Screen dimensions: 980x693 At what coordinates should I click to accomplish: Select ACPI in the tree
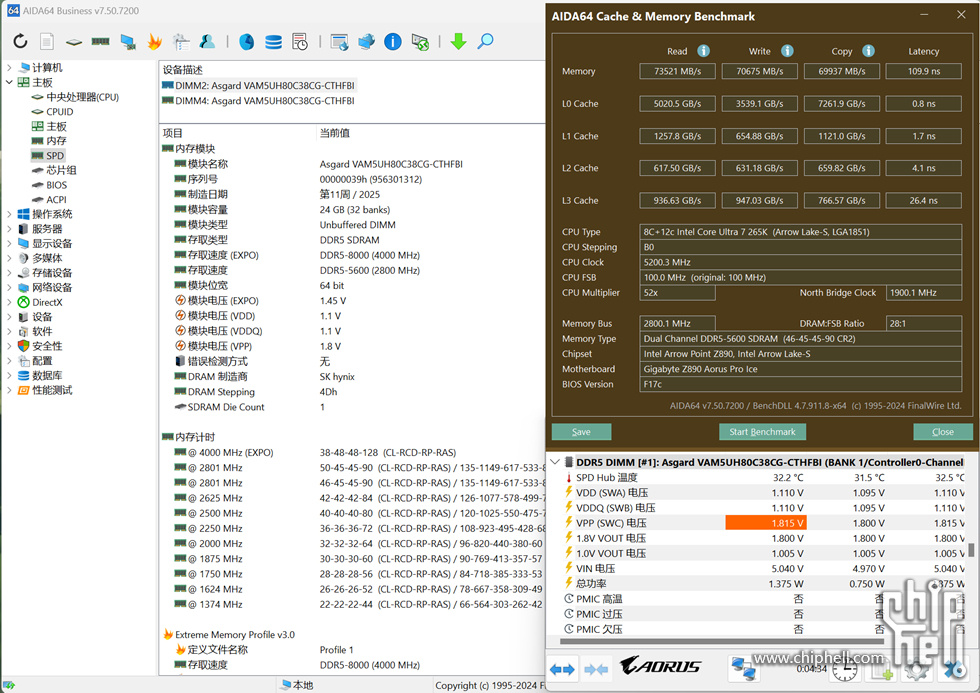click(x=56, y=199)
